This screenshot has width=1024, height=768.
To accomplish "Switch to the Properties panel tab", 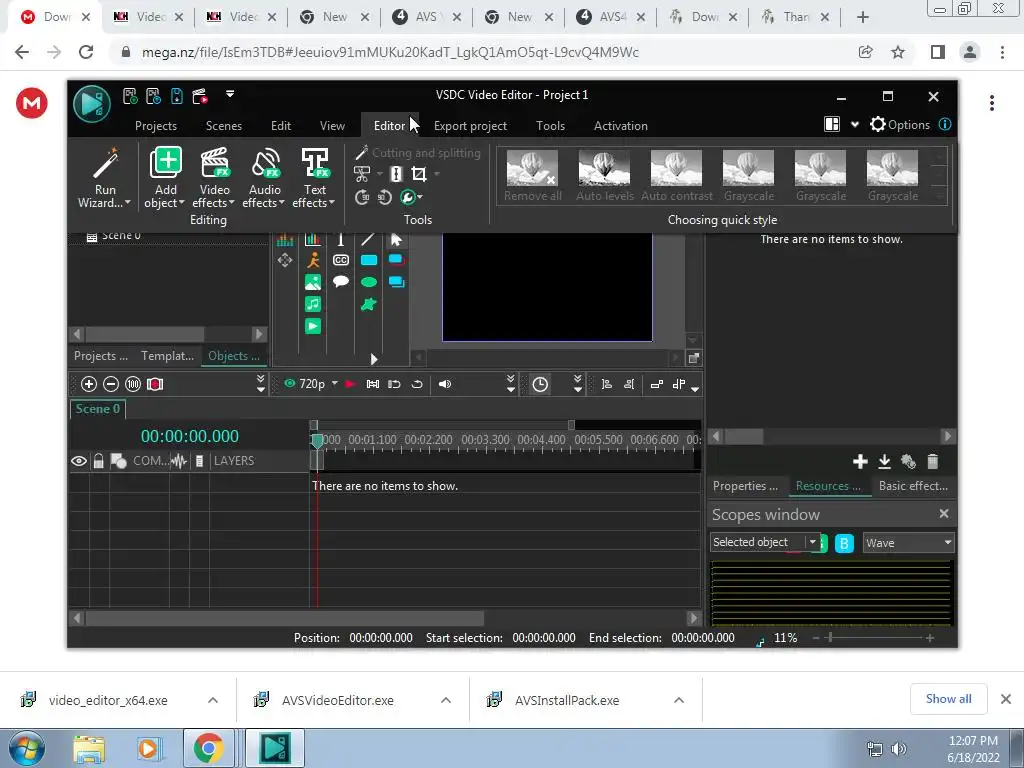I will (745, 486).
